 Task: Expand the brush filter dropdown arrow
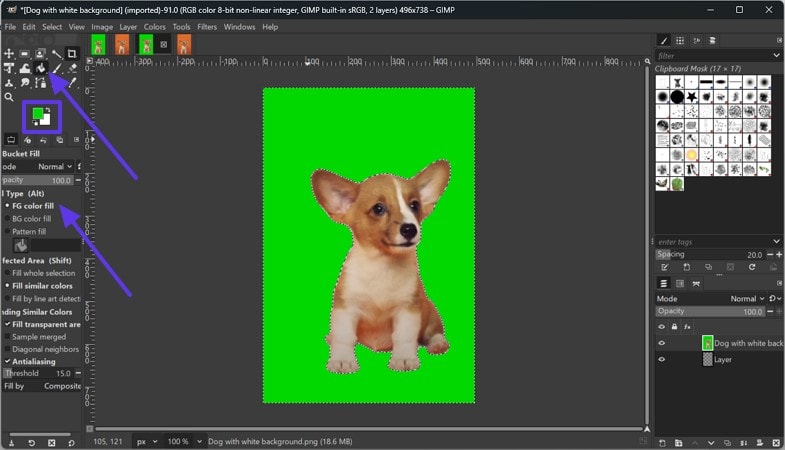(776, 56)
